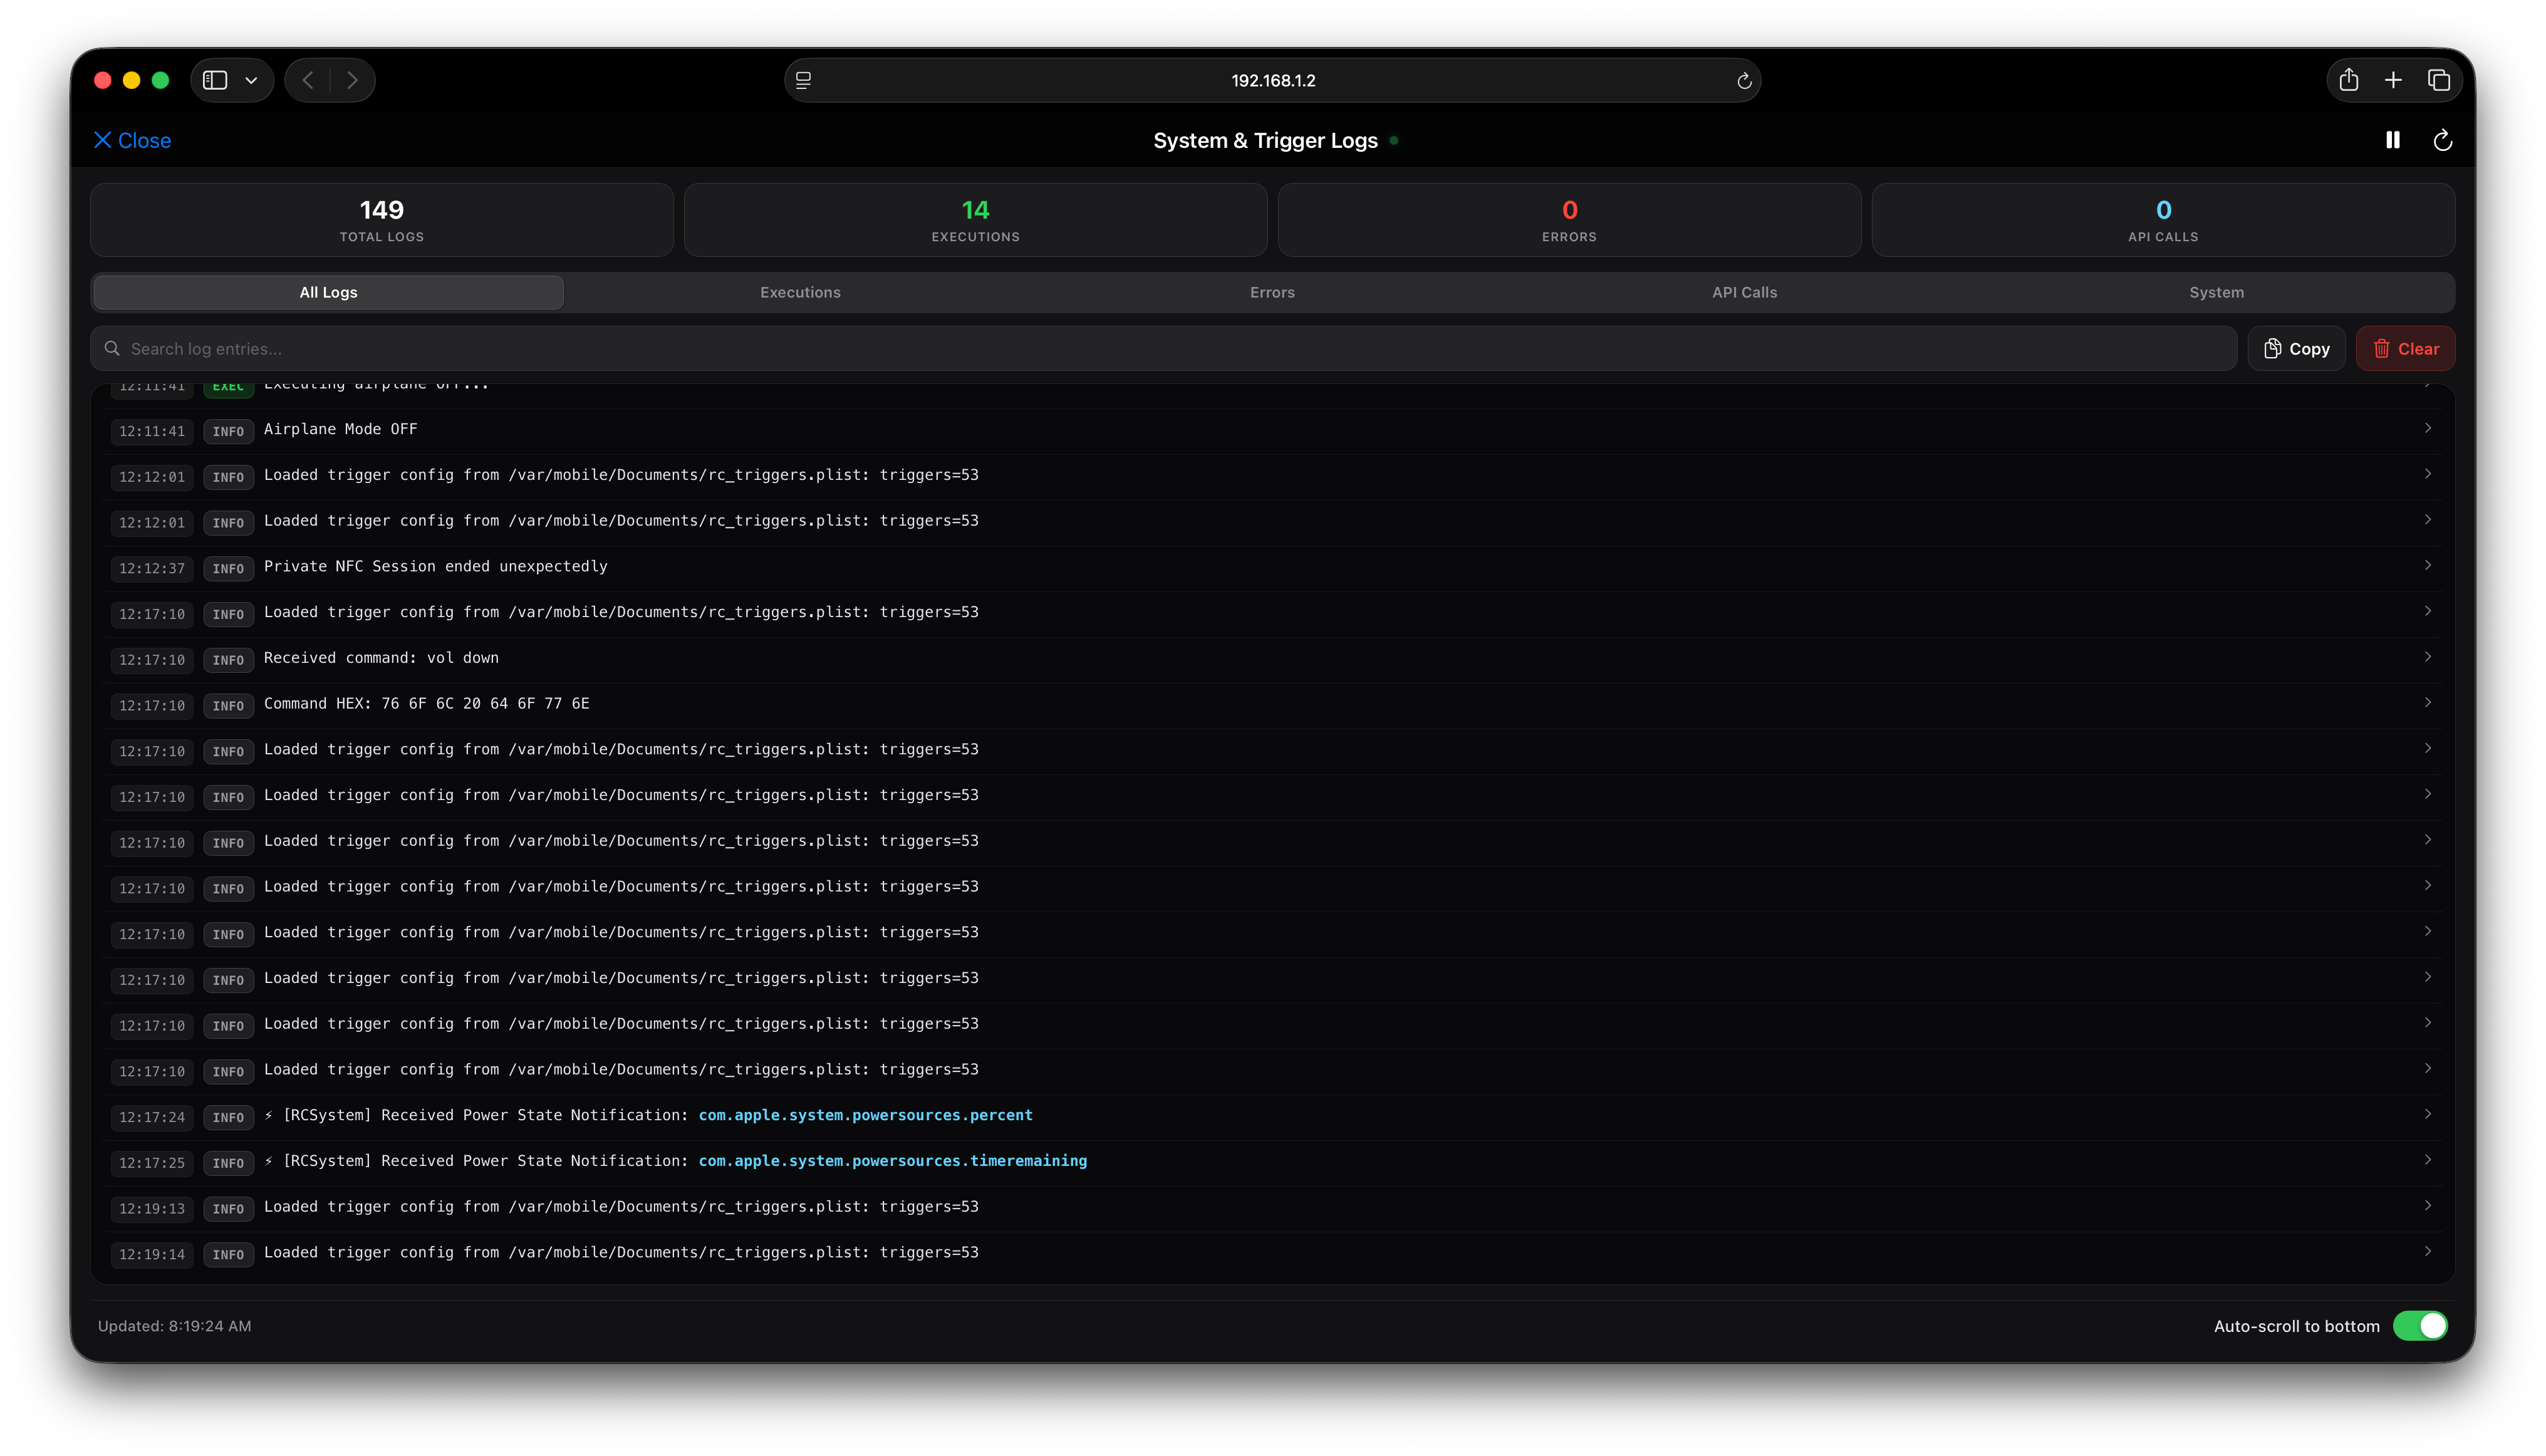Refresh logs with the header reload icon

click(2442, 140)
